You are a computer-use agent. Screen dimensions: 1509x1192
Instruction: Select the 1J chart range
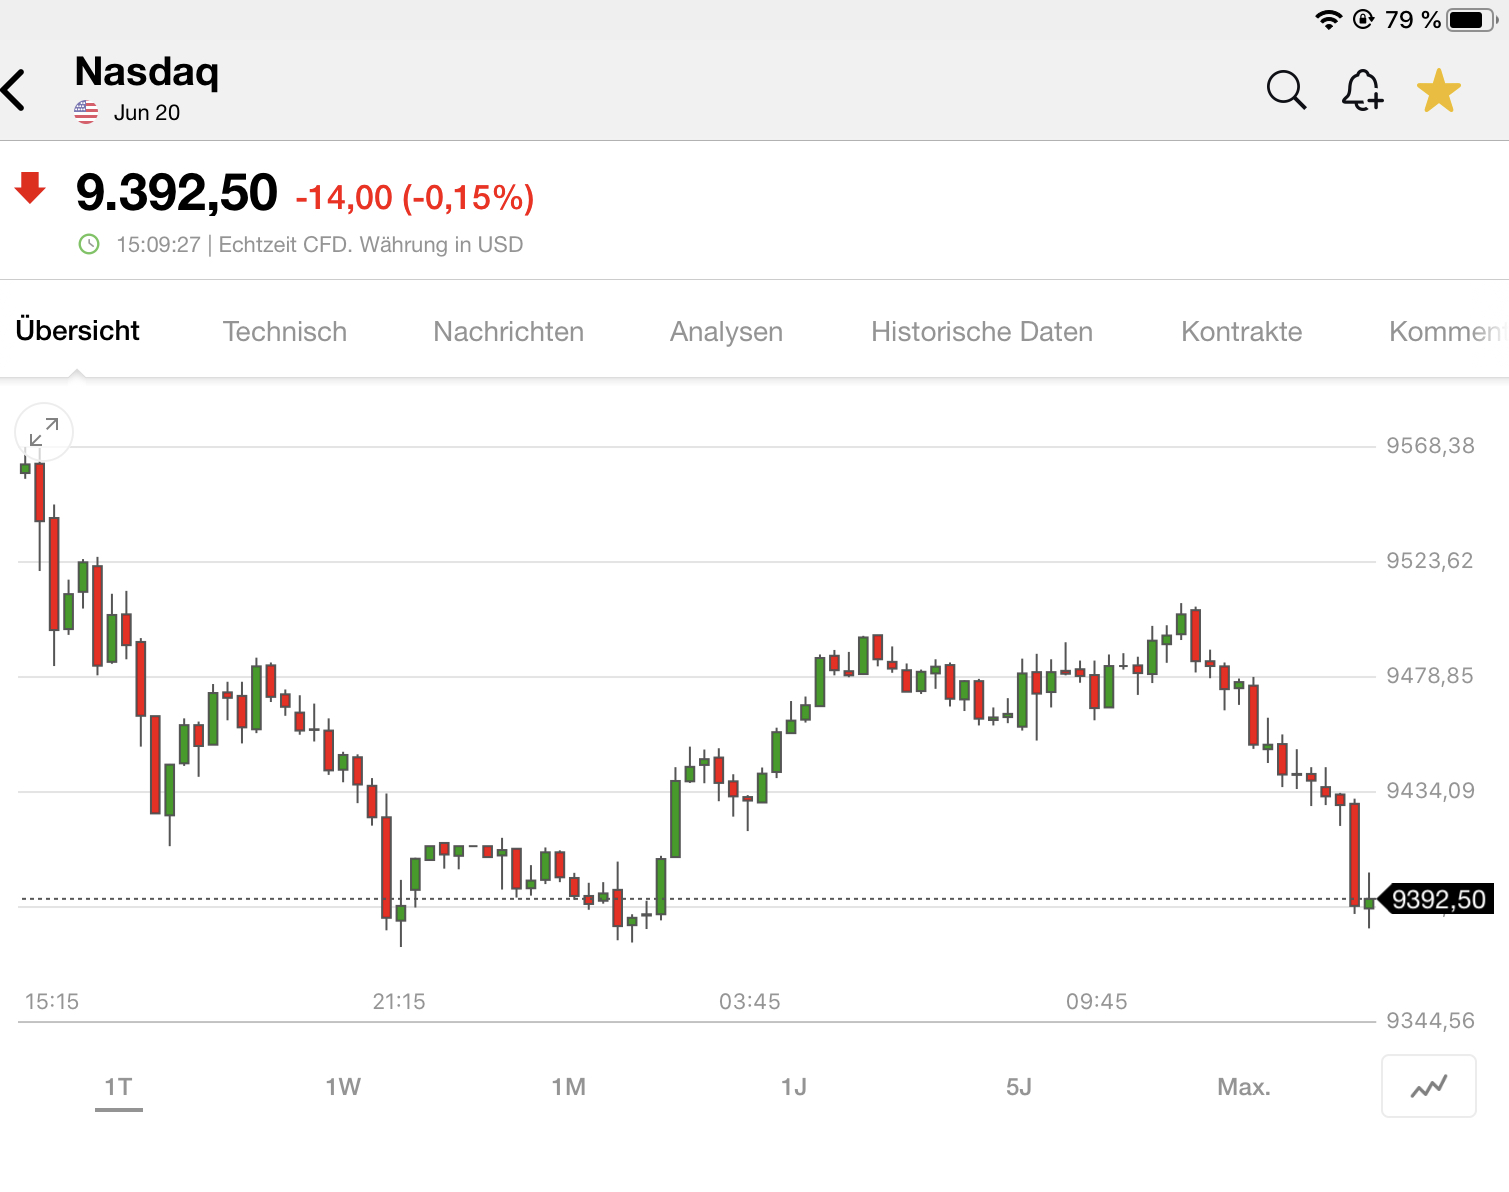click(x=793, y=1087)
